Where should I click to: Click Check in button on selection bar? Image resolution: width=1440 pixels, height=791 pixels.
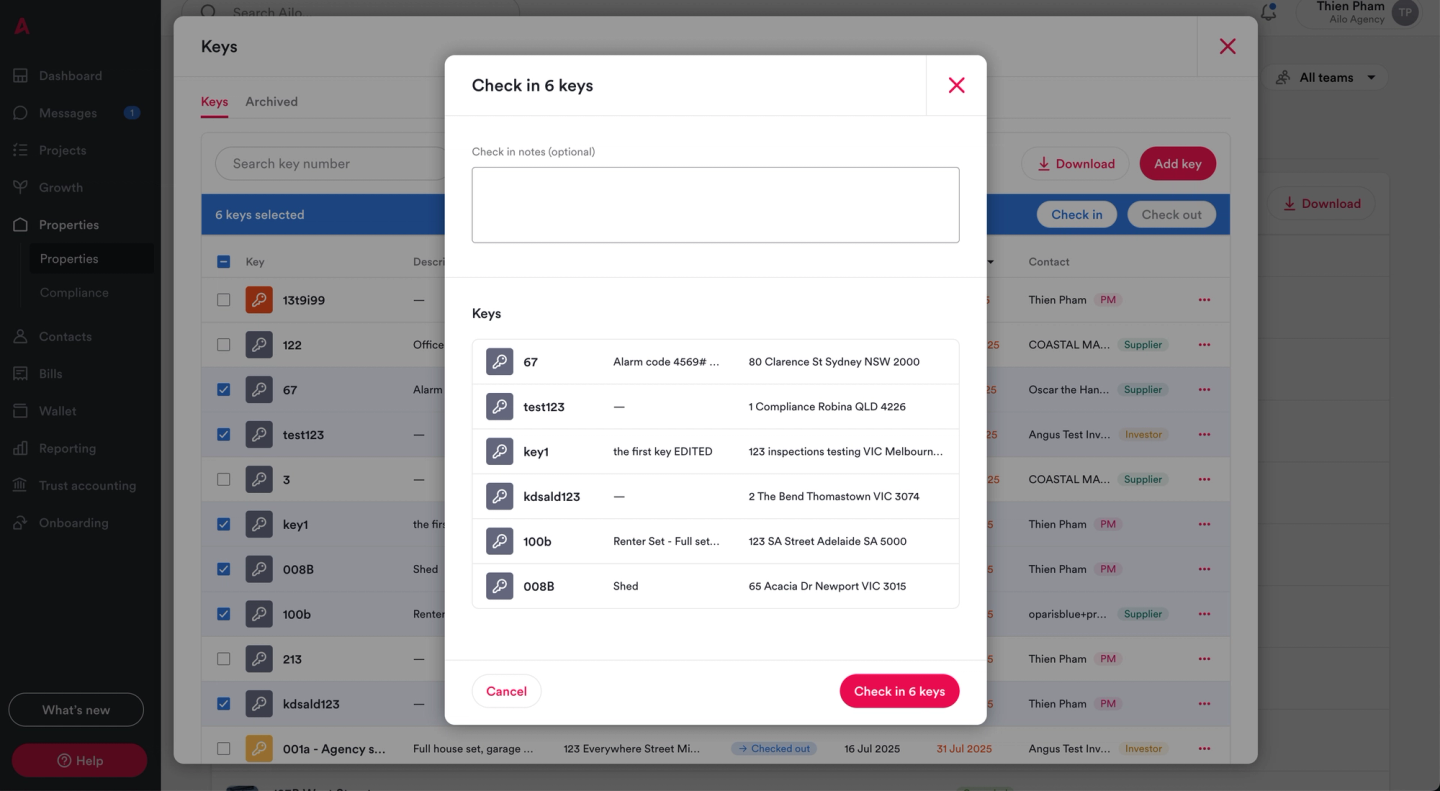tap(1076, 215)
